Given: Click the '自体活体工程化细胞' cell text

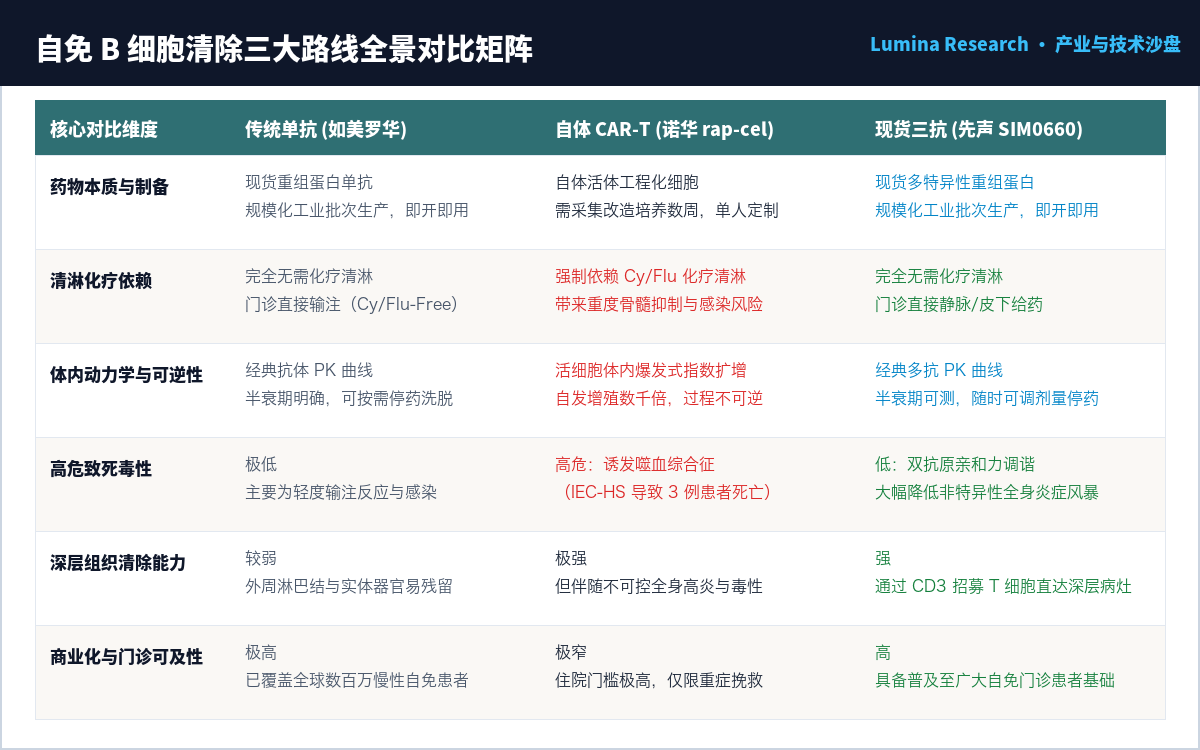Looking at the screenshot, I should 627,182.
